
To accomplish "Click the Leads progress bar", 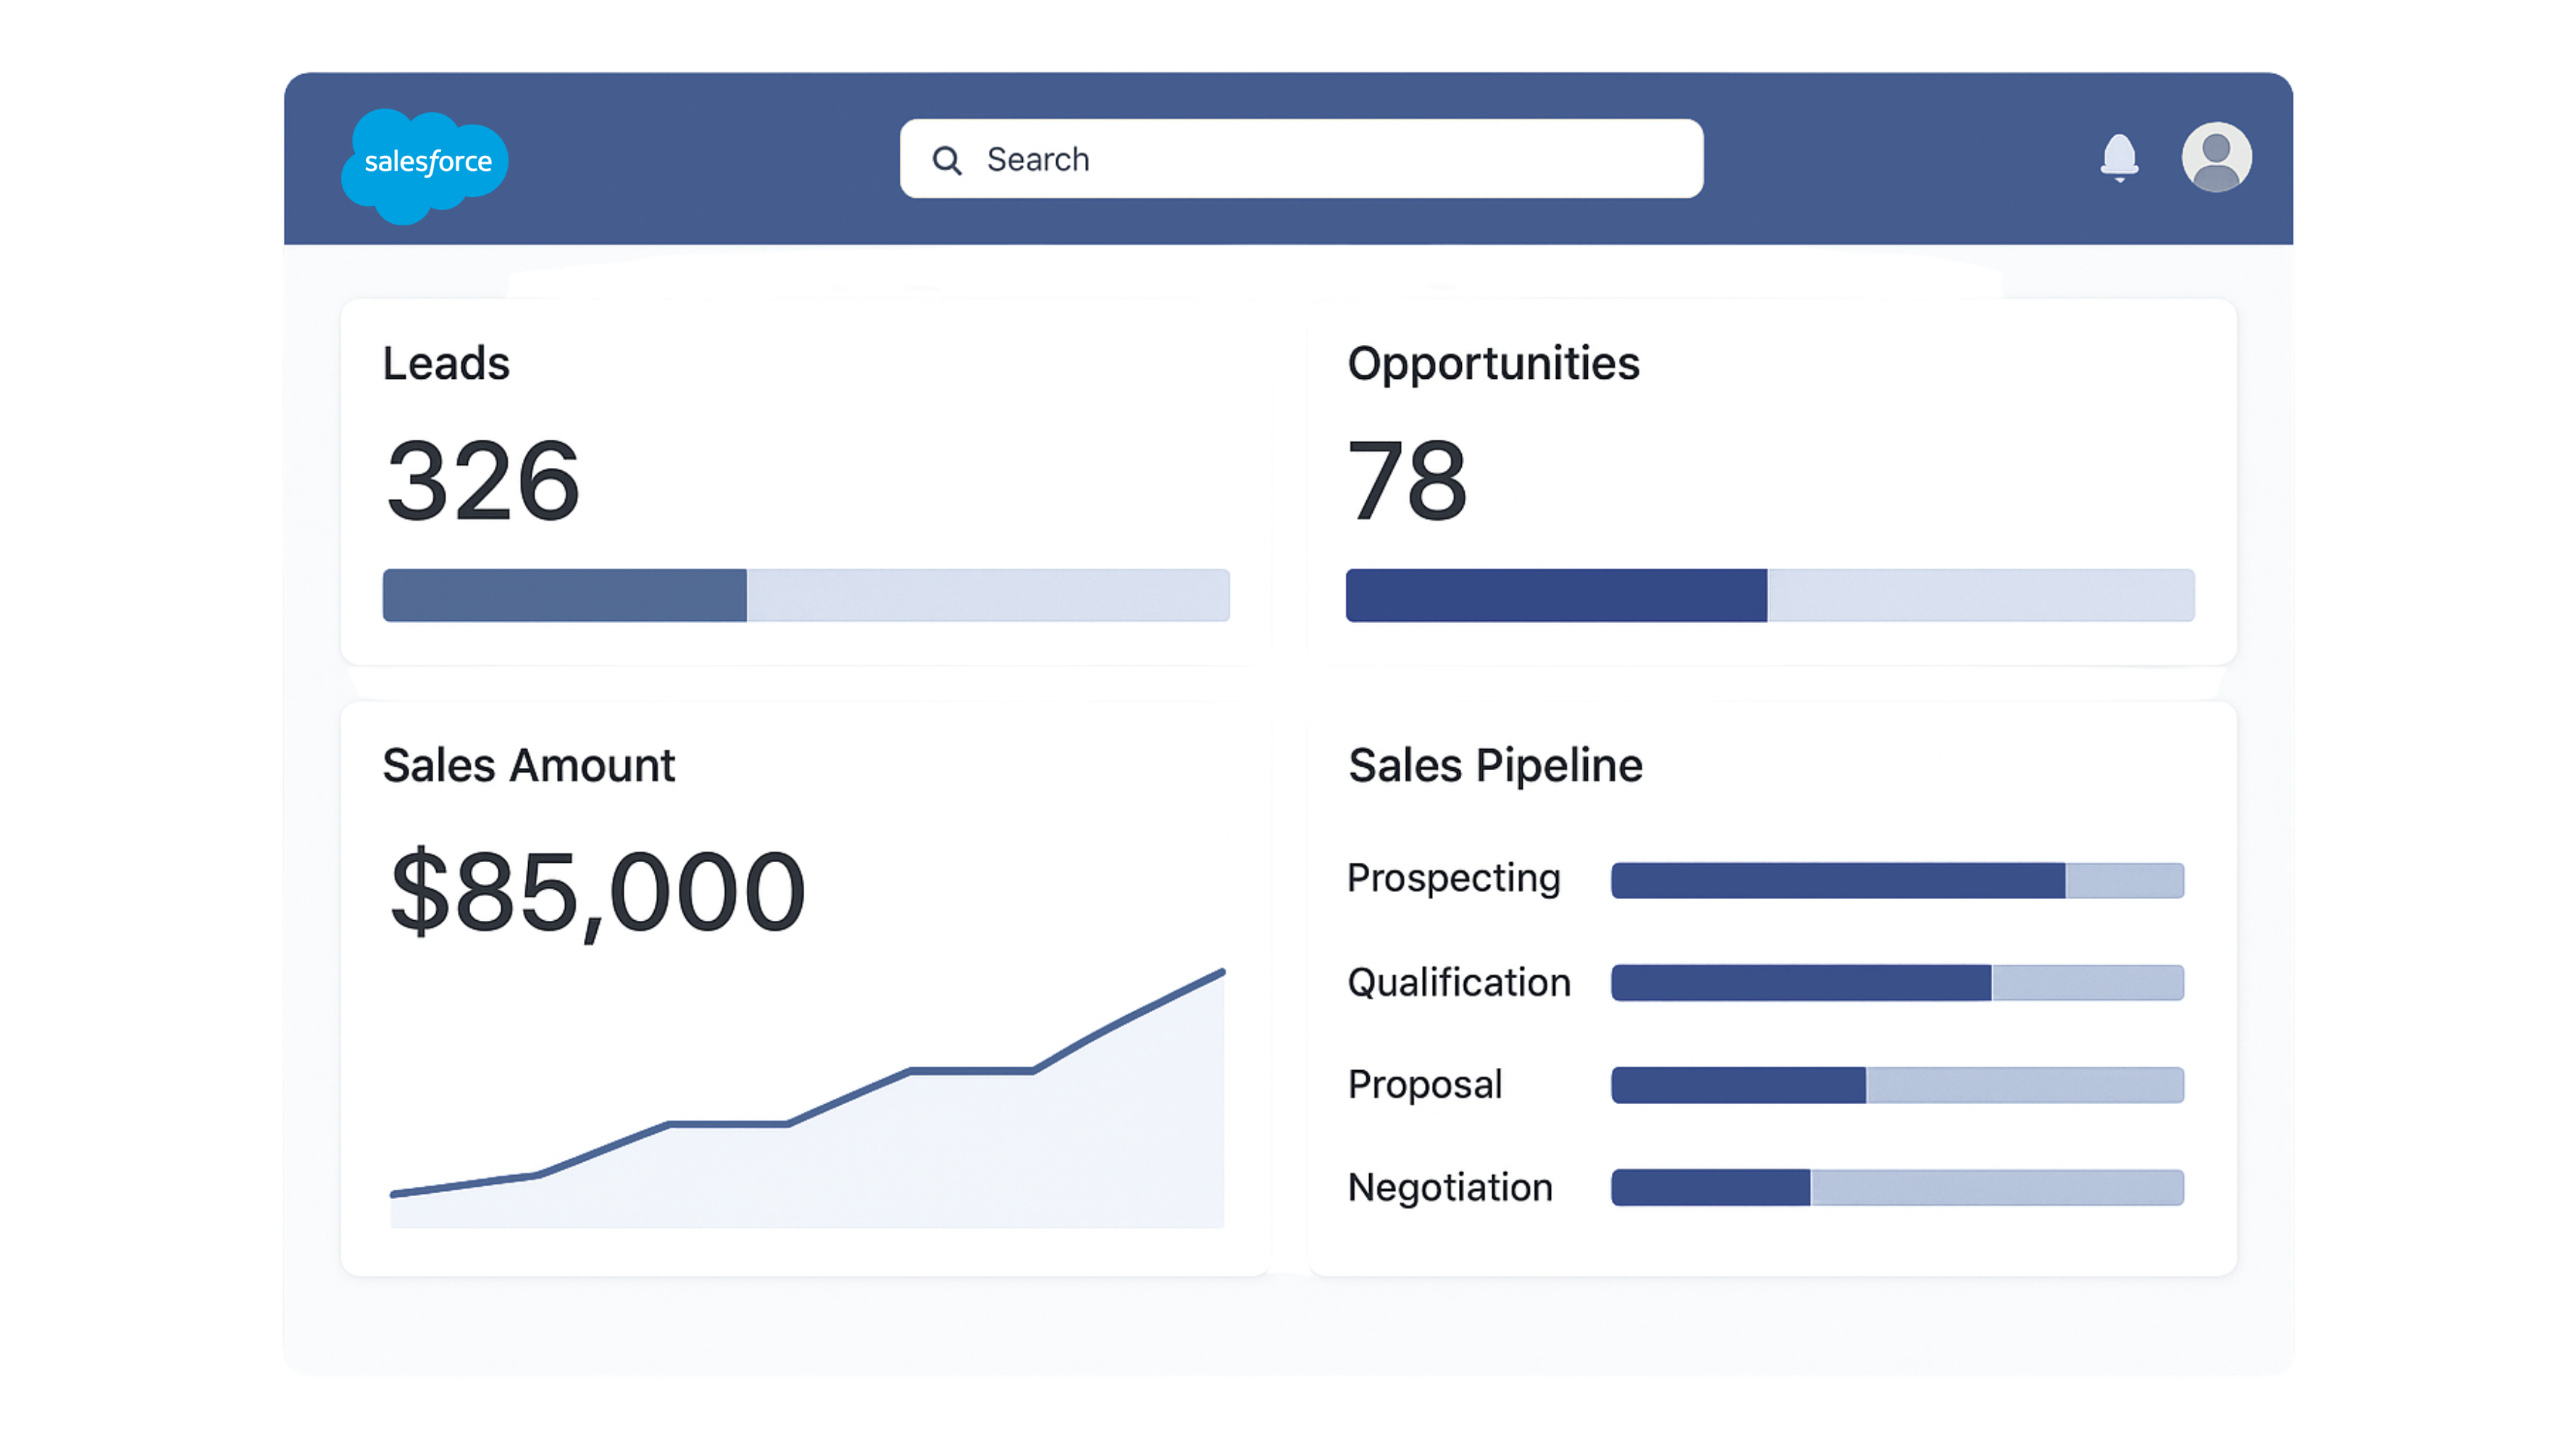I will pyautogui.click(x=806, y=596).
